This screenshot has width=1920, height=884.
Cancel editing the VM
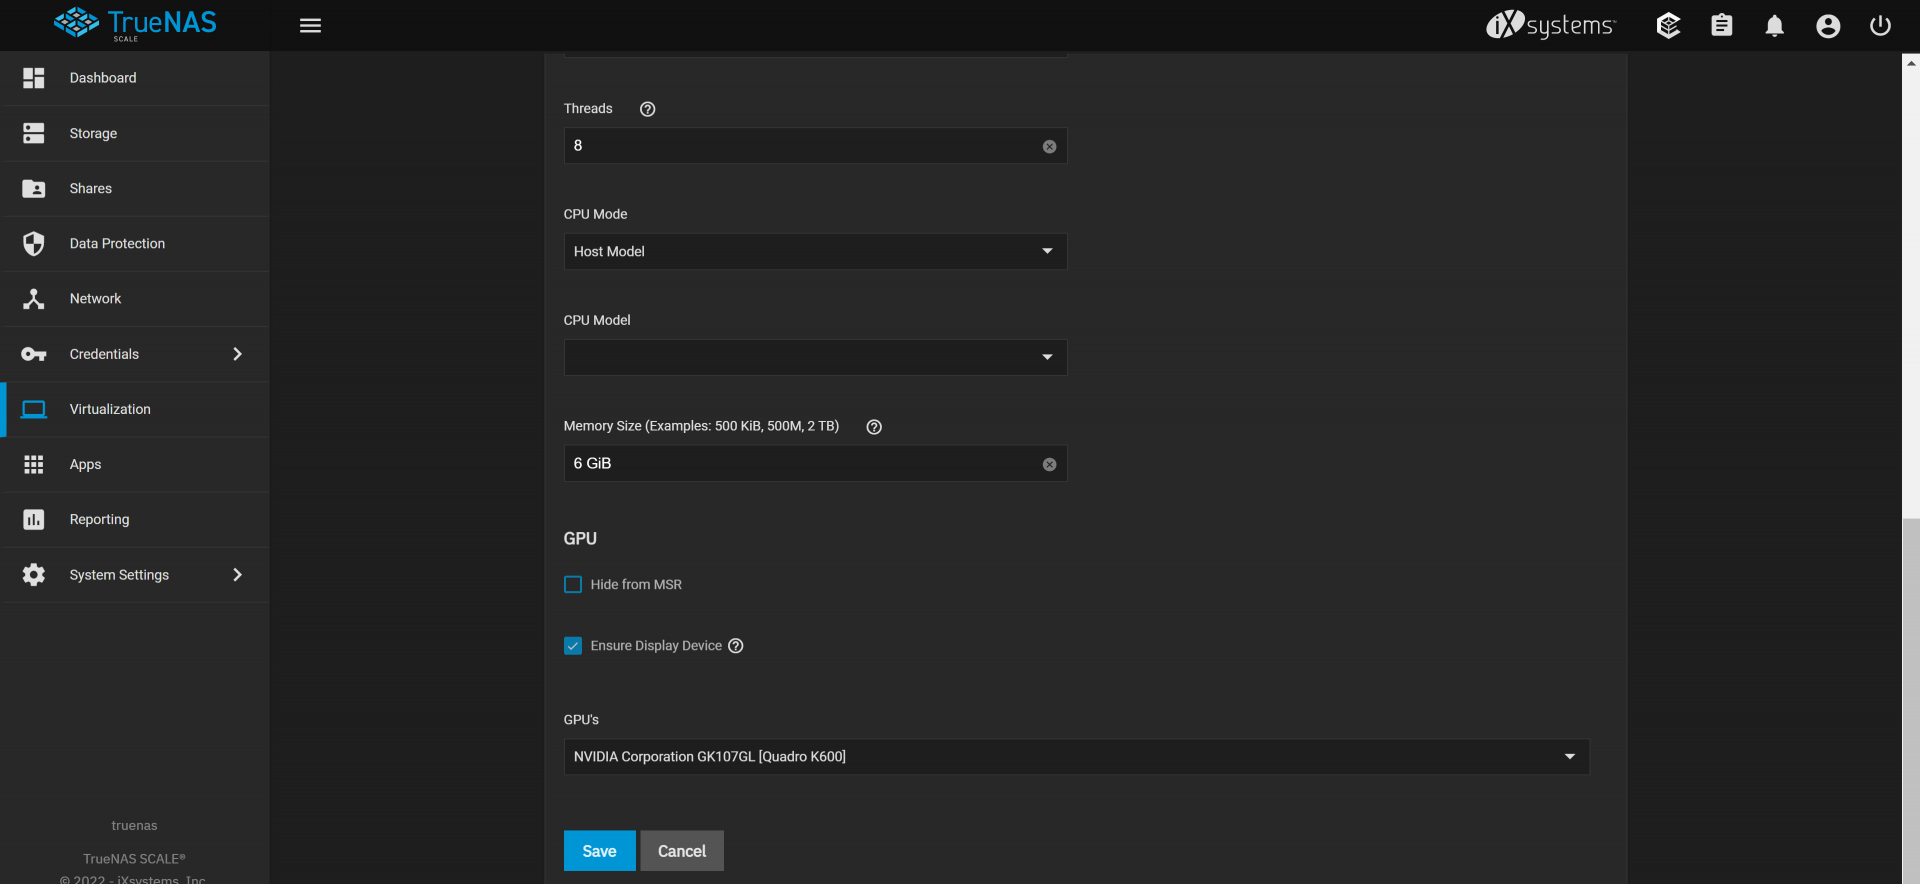(x=682, y=851)
